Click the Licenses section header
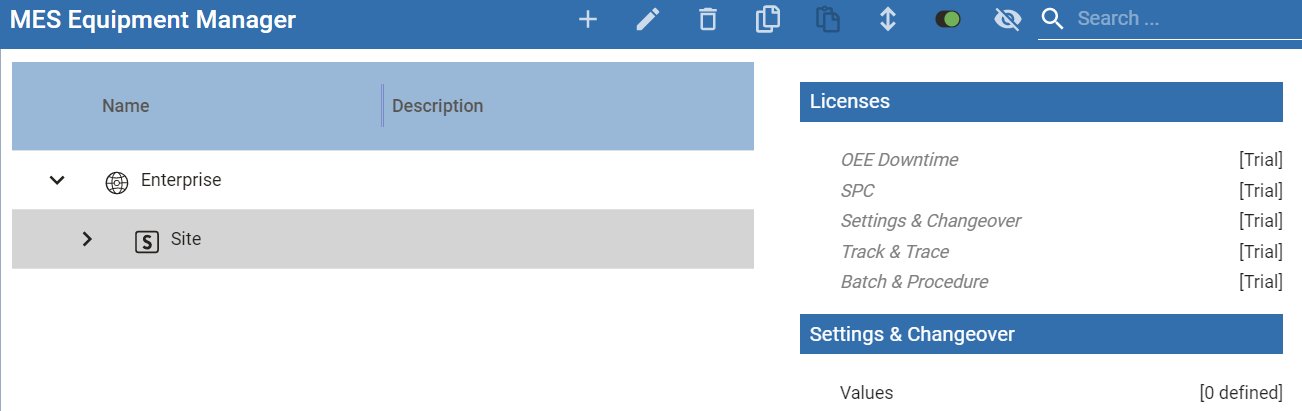The image size is (1302, 411). click(x=1040, y=101)
